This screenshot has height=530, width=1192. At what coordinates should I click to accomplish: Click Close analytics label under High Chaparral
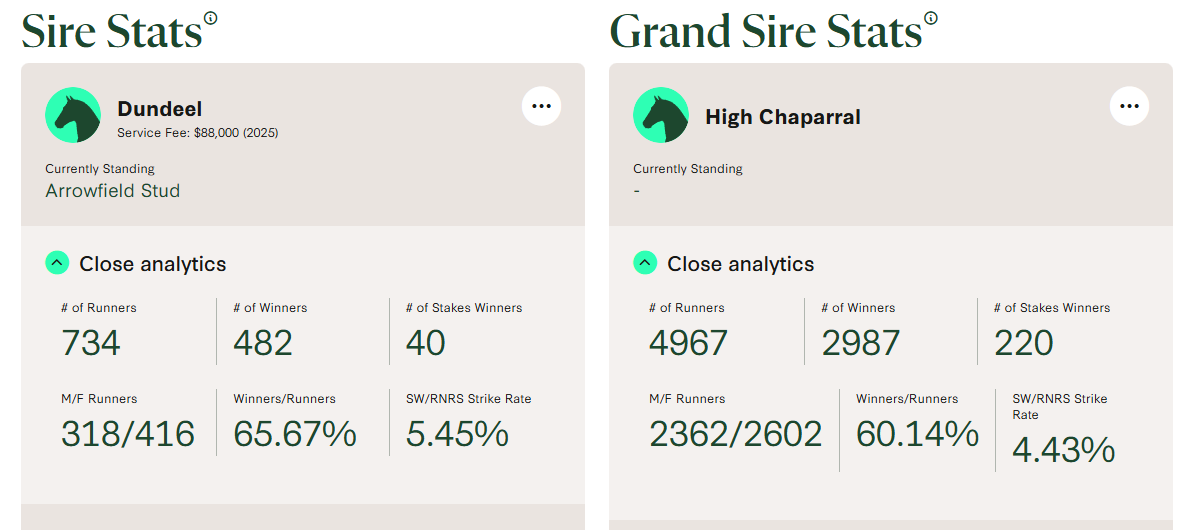pos(741,264)
